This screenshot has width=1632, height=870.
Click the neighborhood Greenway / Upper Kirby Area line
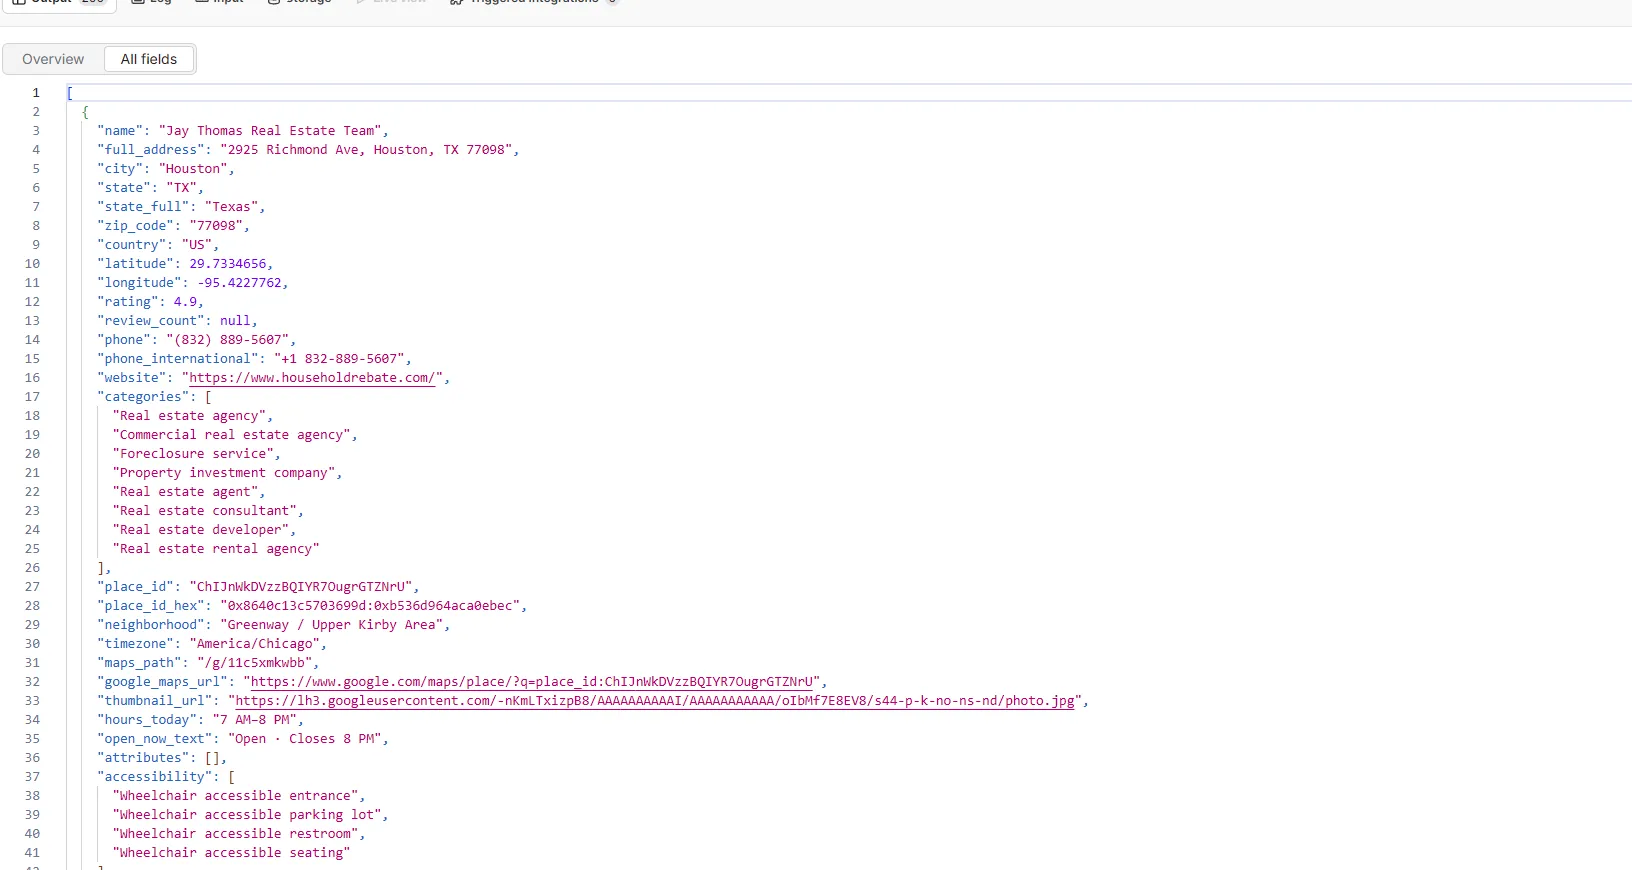273,625
